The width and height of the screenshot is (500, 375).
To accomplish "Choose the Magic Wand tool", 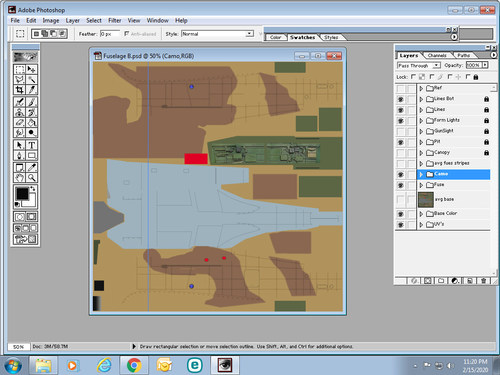I will pyautogui.click(x=31, y=79).
